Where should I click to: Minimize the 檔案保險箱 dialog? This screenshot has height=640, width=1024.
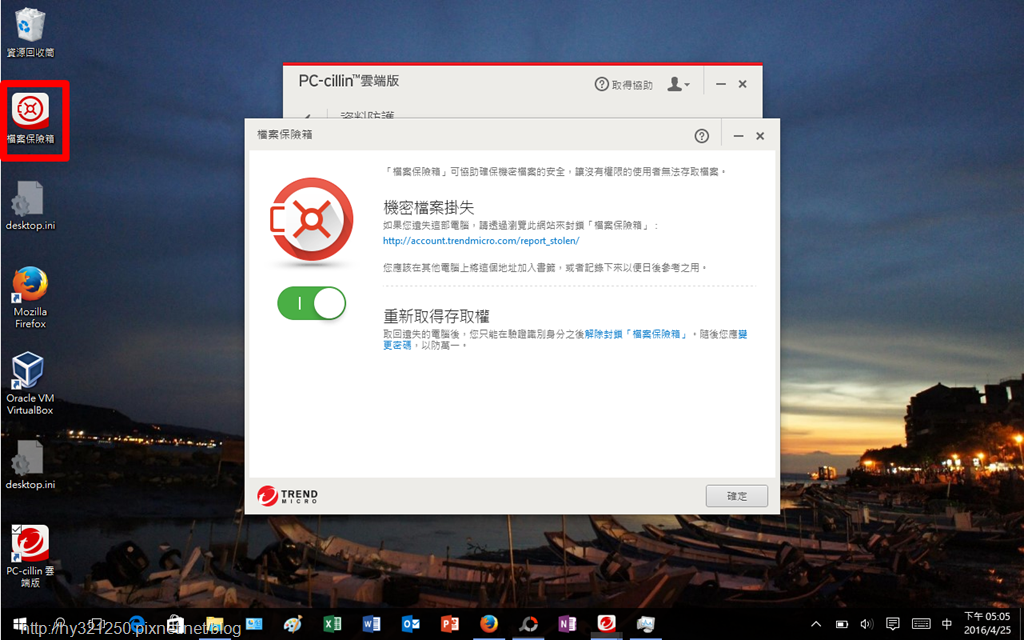click(738, 136)
